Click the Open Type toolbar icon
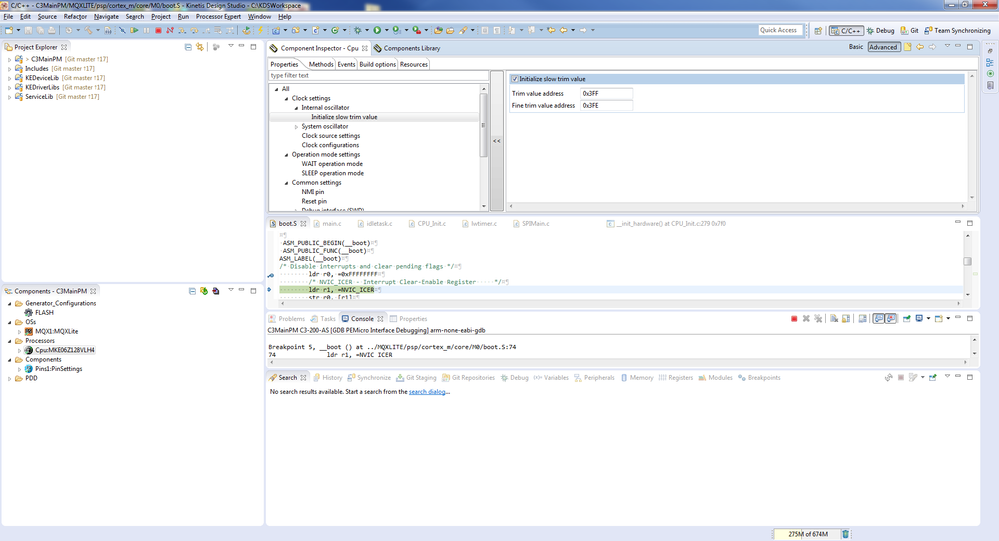The height and width of the screenshot is (541, 999). pyautogui.click(x=438, y=30)
